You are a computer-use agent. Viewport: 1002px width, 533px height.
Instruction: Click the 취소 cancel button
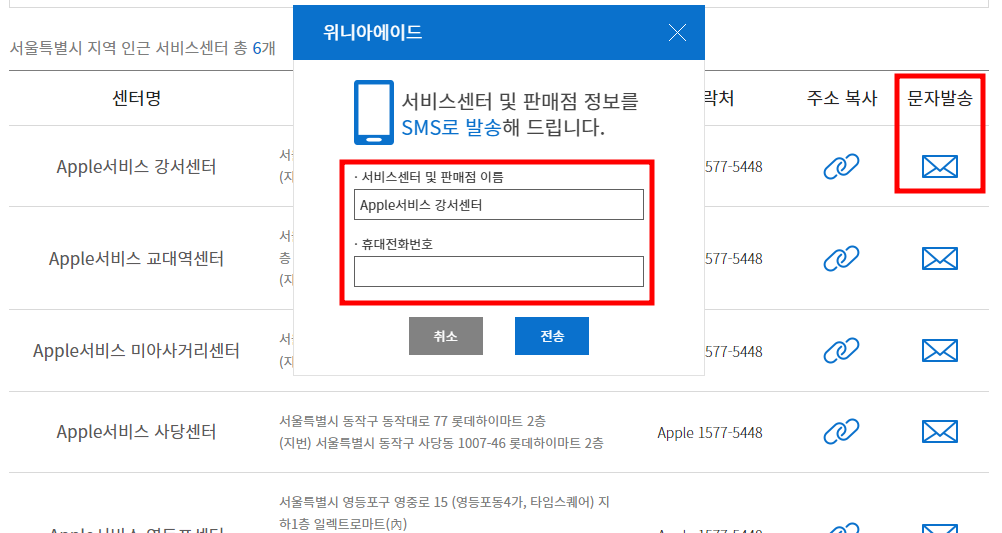[x=445, y=336]
